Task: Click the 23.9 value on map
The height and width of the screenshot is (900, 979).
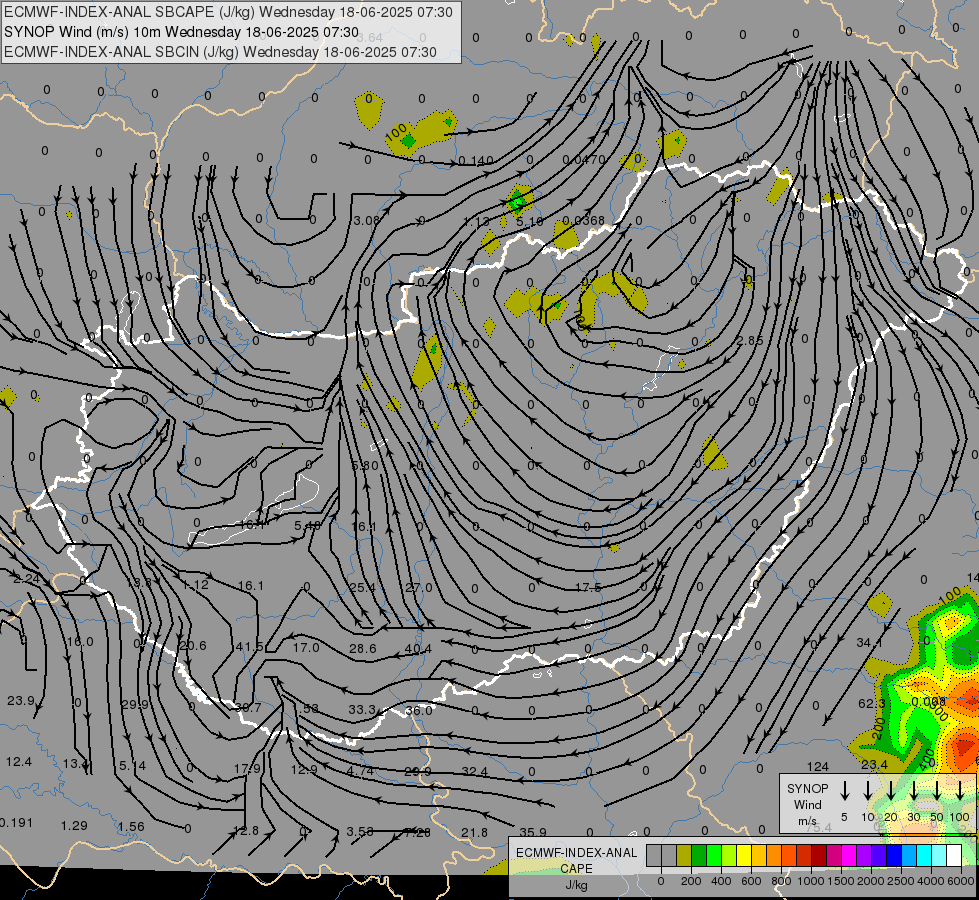Action: tap(21, 700)
